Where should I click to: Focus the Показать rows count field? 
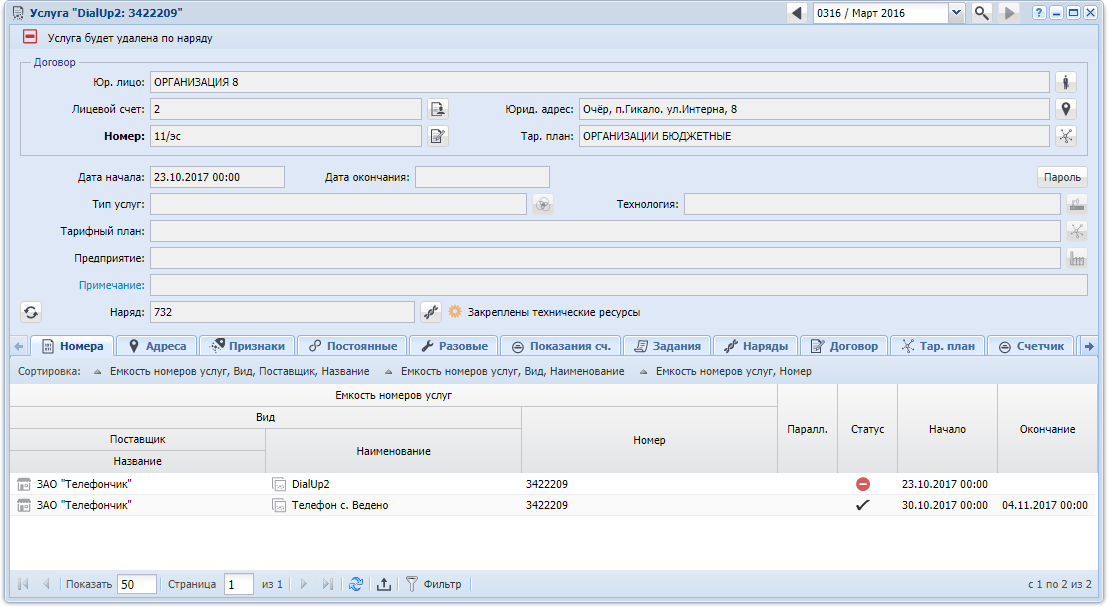136,584
